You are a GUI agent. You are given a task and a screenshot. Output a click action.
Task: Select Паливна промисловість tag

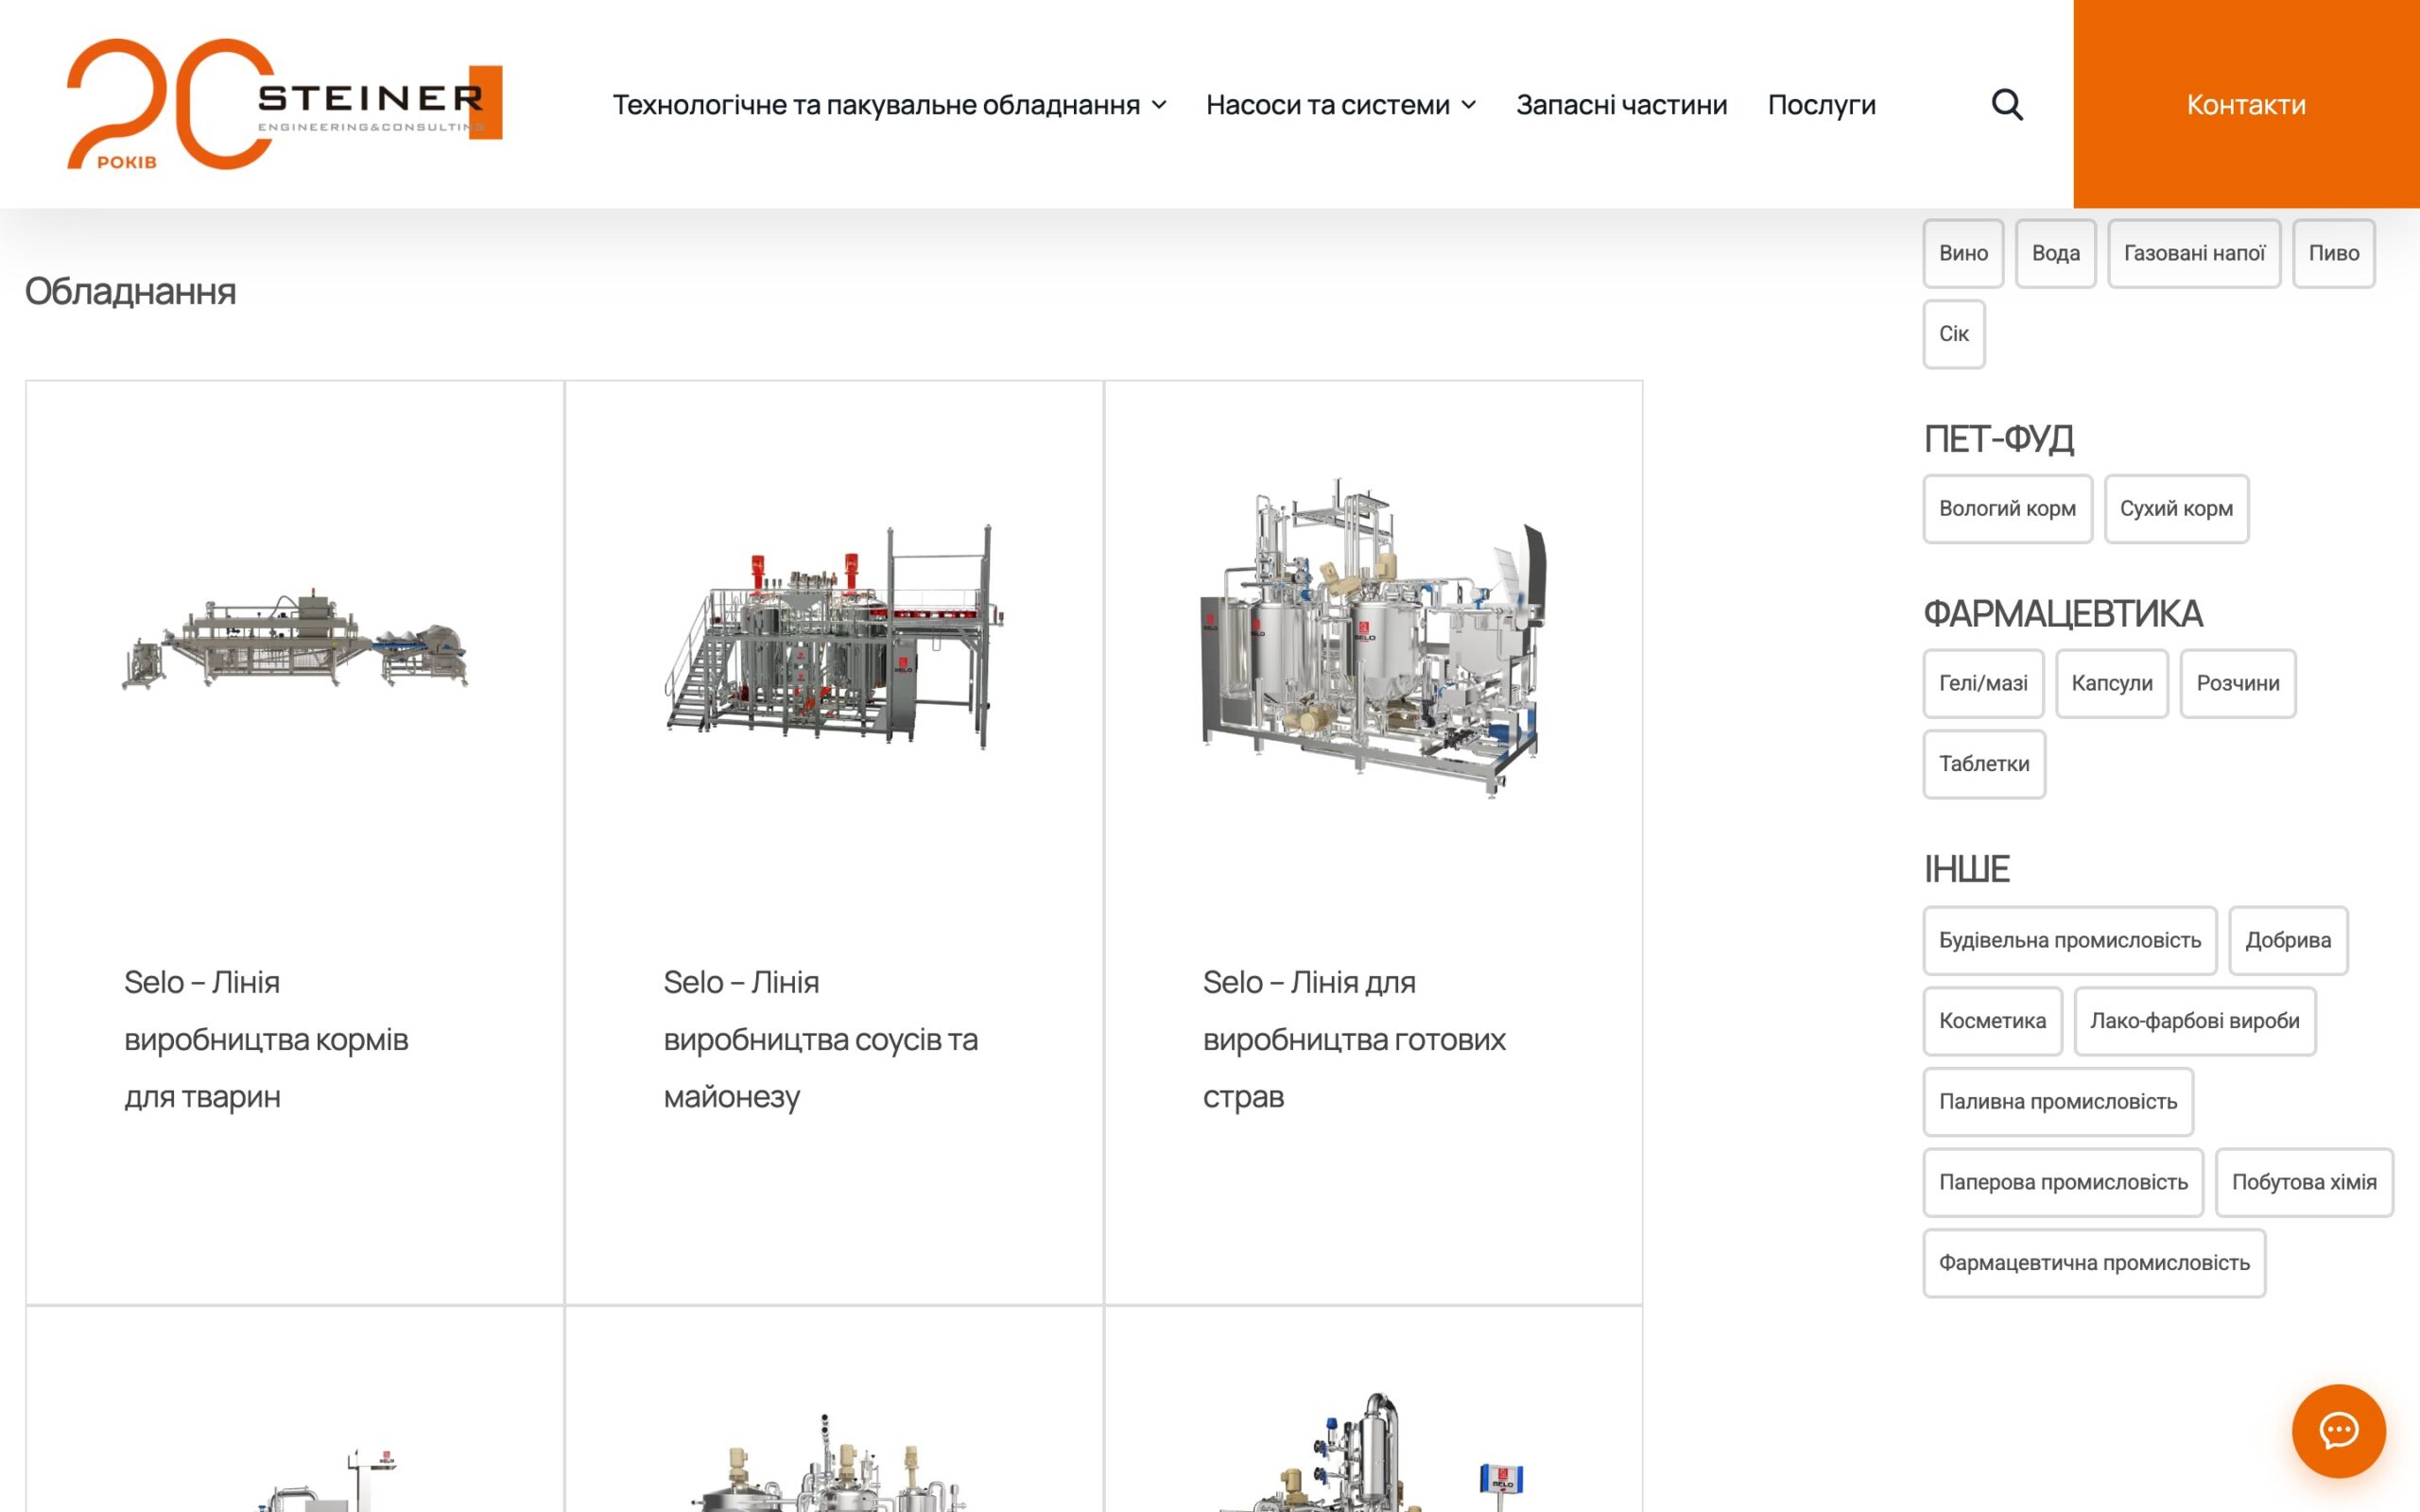2058,1102
